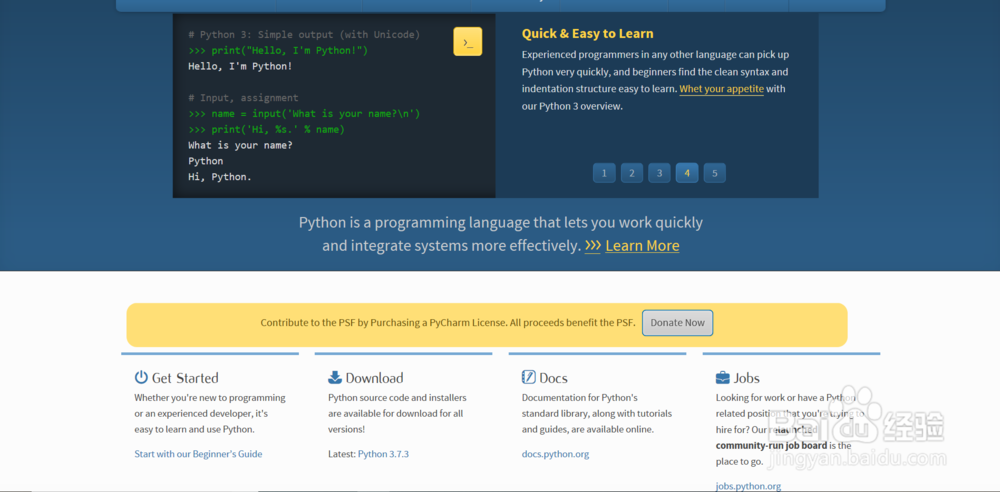Click the download arrow icon beside Download
The image size is (1000, 492).
tap(335, 377)
